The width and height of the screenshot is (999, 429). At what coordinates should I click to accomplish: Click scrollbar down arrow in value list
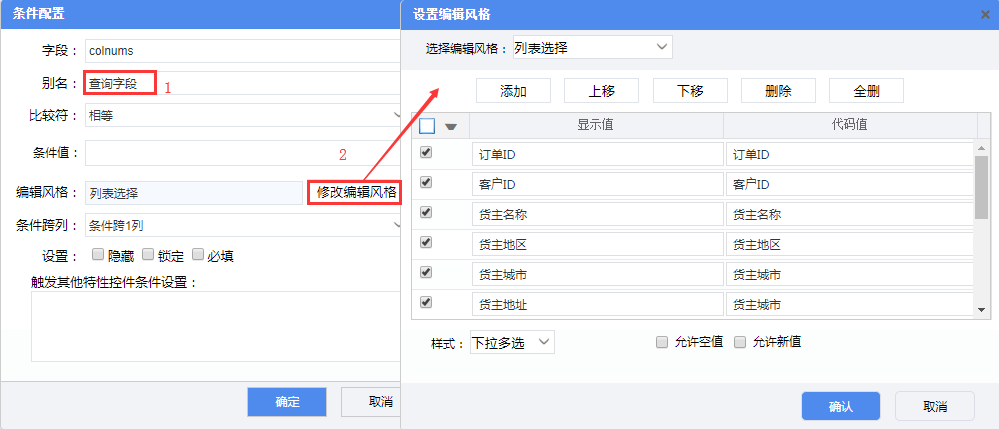(981, 310)
